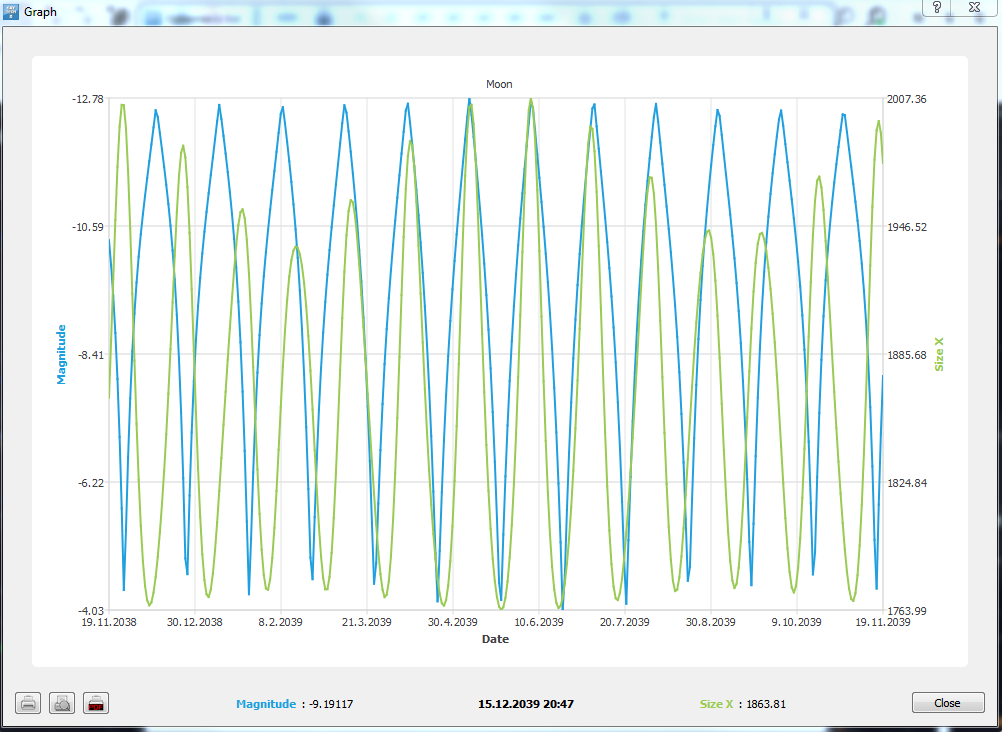Select the -4.03 magnitude axis value
Image resolution: width=1002 pixels, height=732 pixels.
[x=91, y=611]
